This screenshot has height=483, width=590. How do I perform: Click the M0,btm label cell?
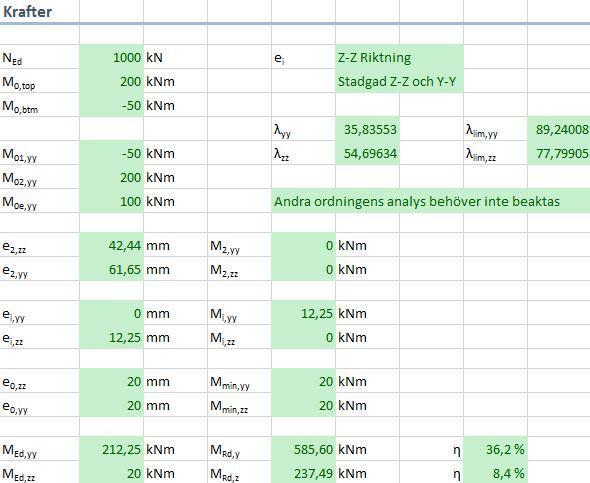[x=40, y=105]
